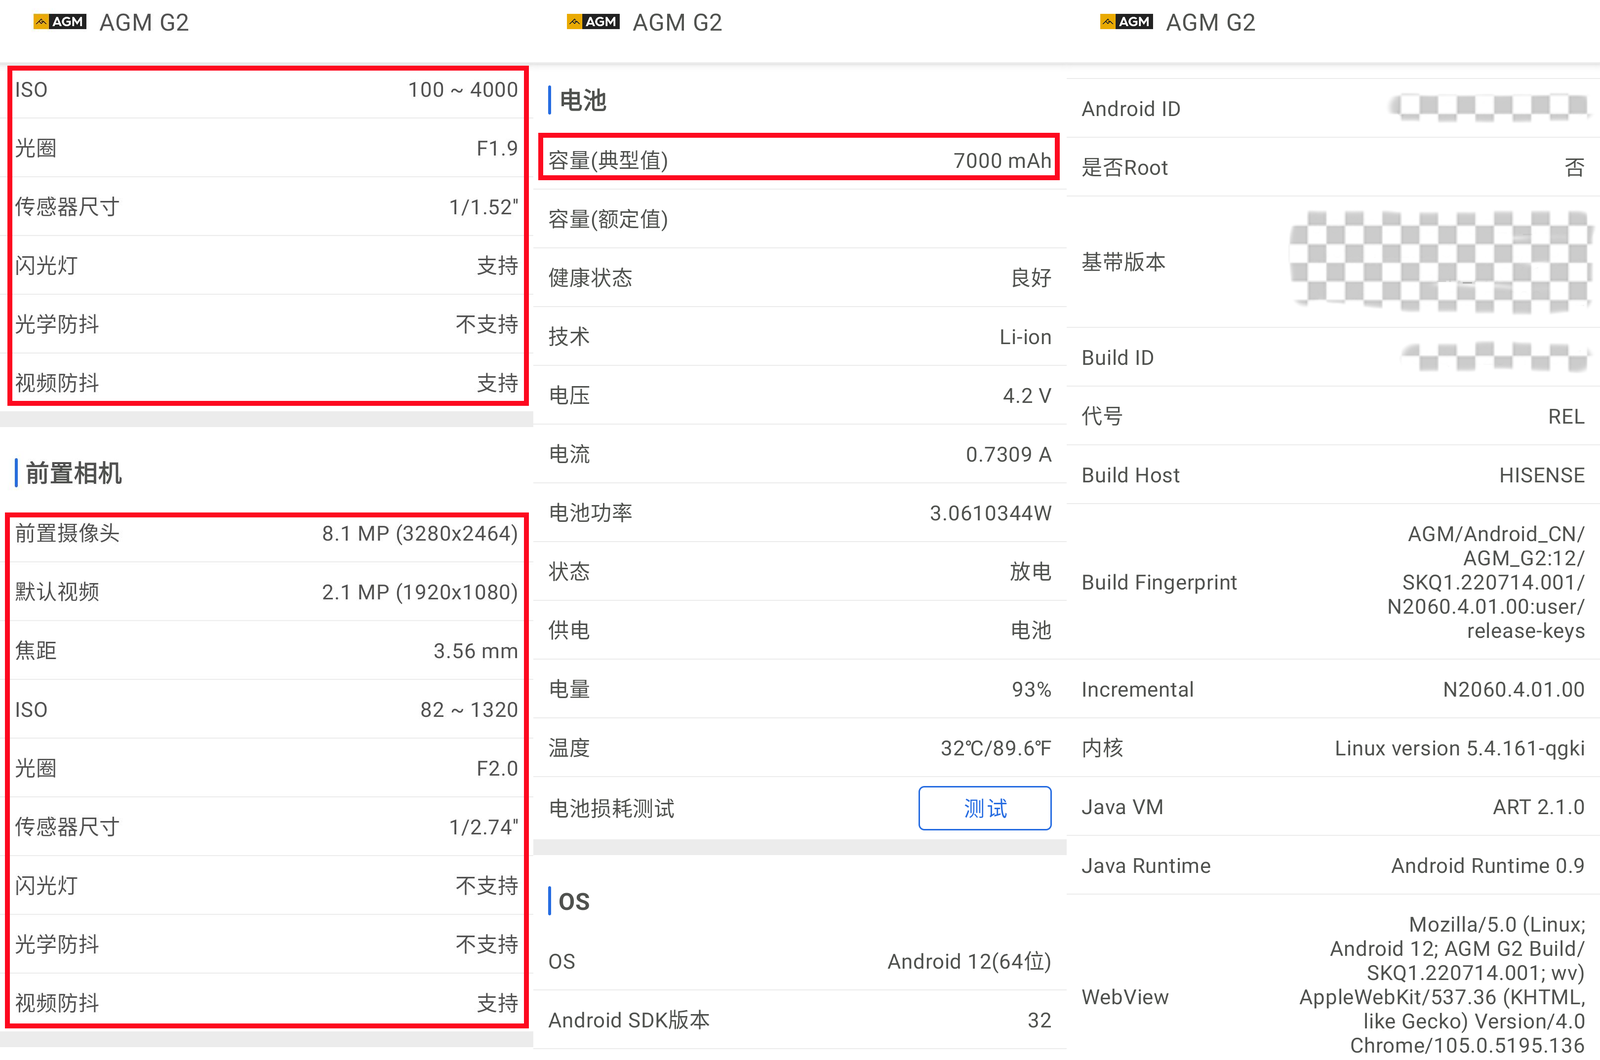Select the 电量 93% row
This screenshot has width=1600, height=1060.
[x=800, y=690]
